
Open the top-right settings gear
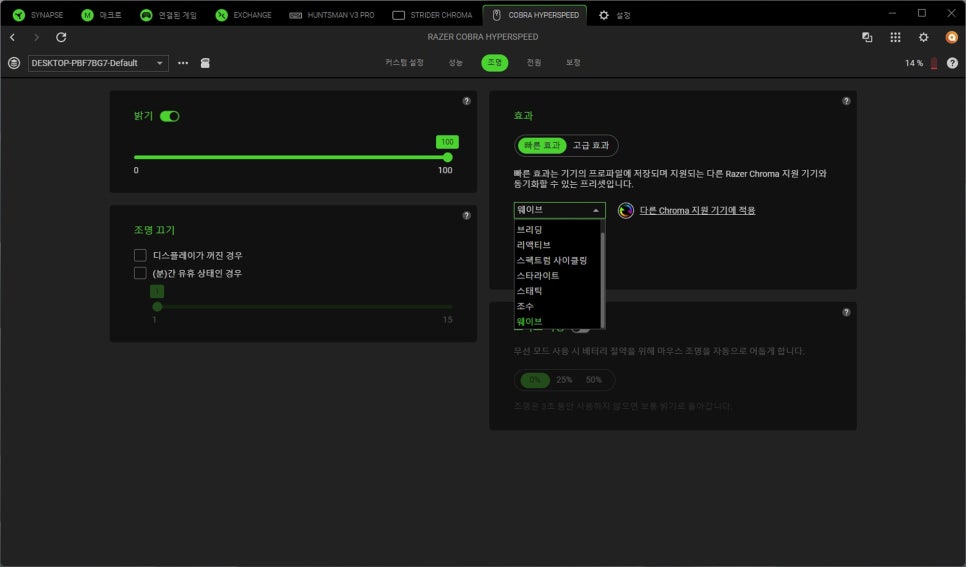pyautogui.click(x=923, y=38)
